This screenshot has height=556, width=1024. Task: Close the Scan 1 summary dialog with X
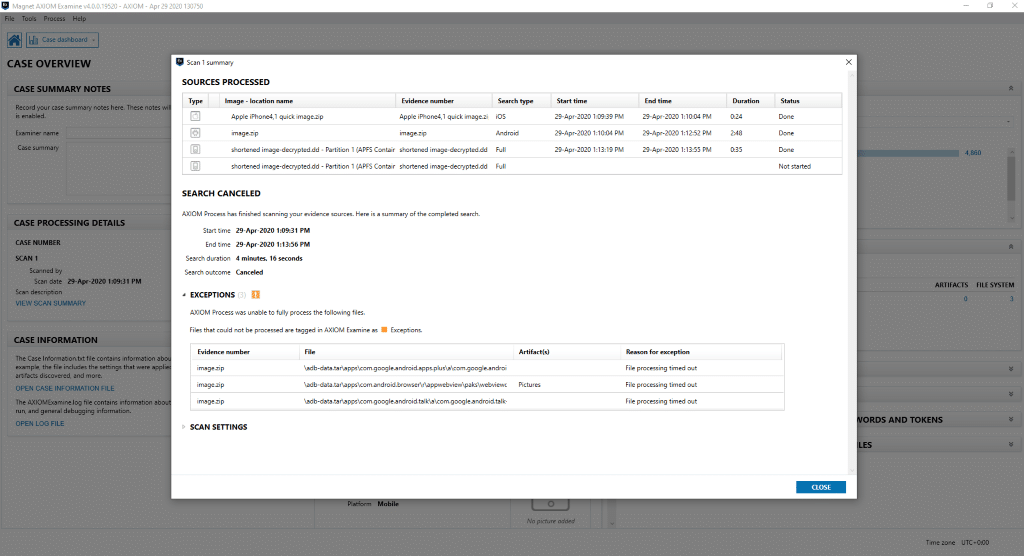click(848, 62)
